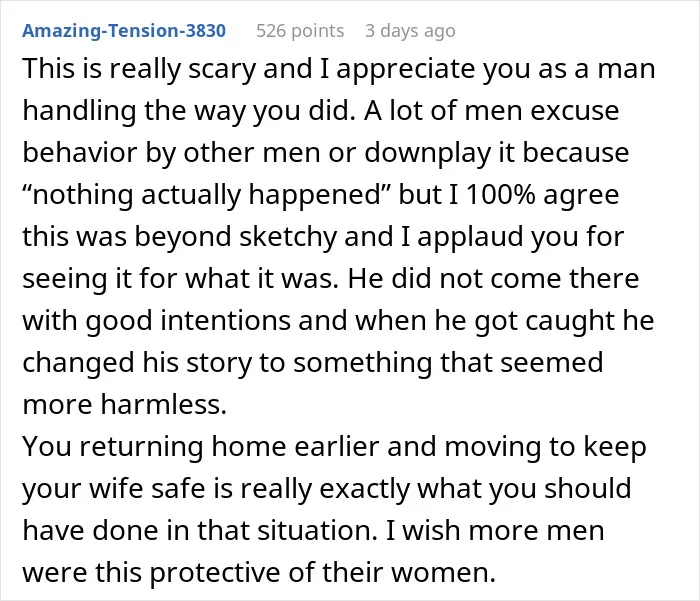Click the phrase 'downplay it because'
700x601 pixels.
pyautogui.click(x=496, y=153)
